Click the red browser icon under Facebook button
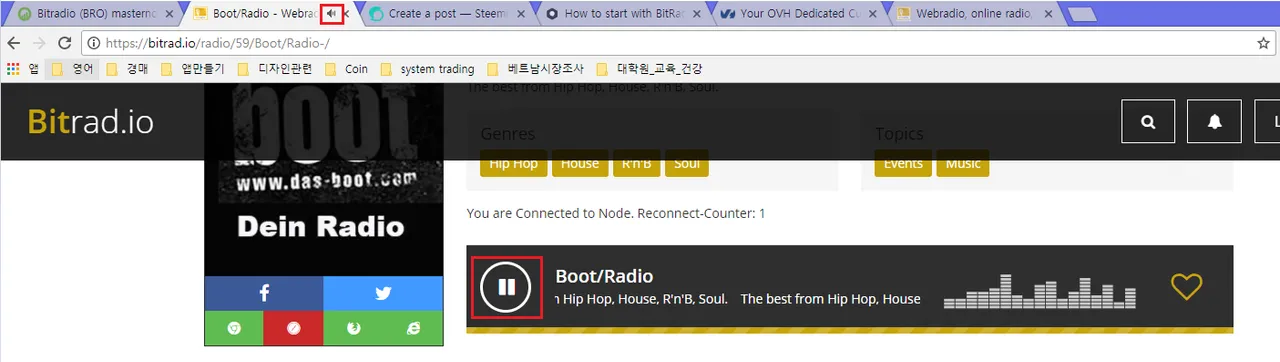Image resolution: width=1280 pixels, height=362 pixels. pyautogui.click(x=293, y=328)
